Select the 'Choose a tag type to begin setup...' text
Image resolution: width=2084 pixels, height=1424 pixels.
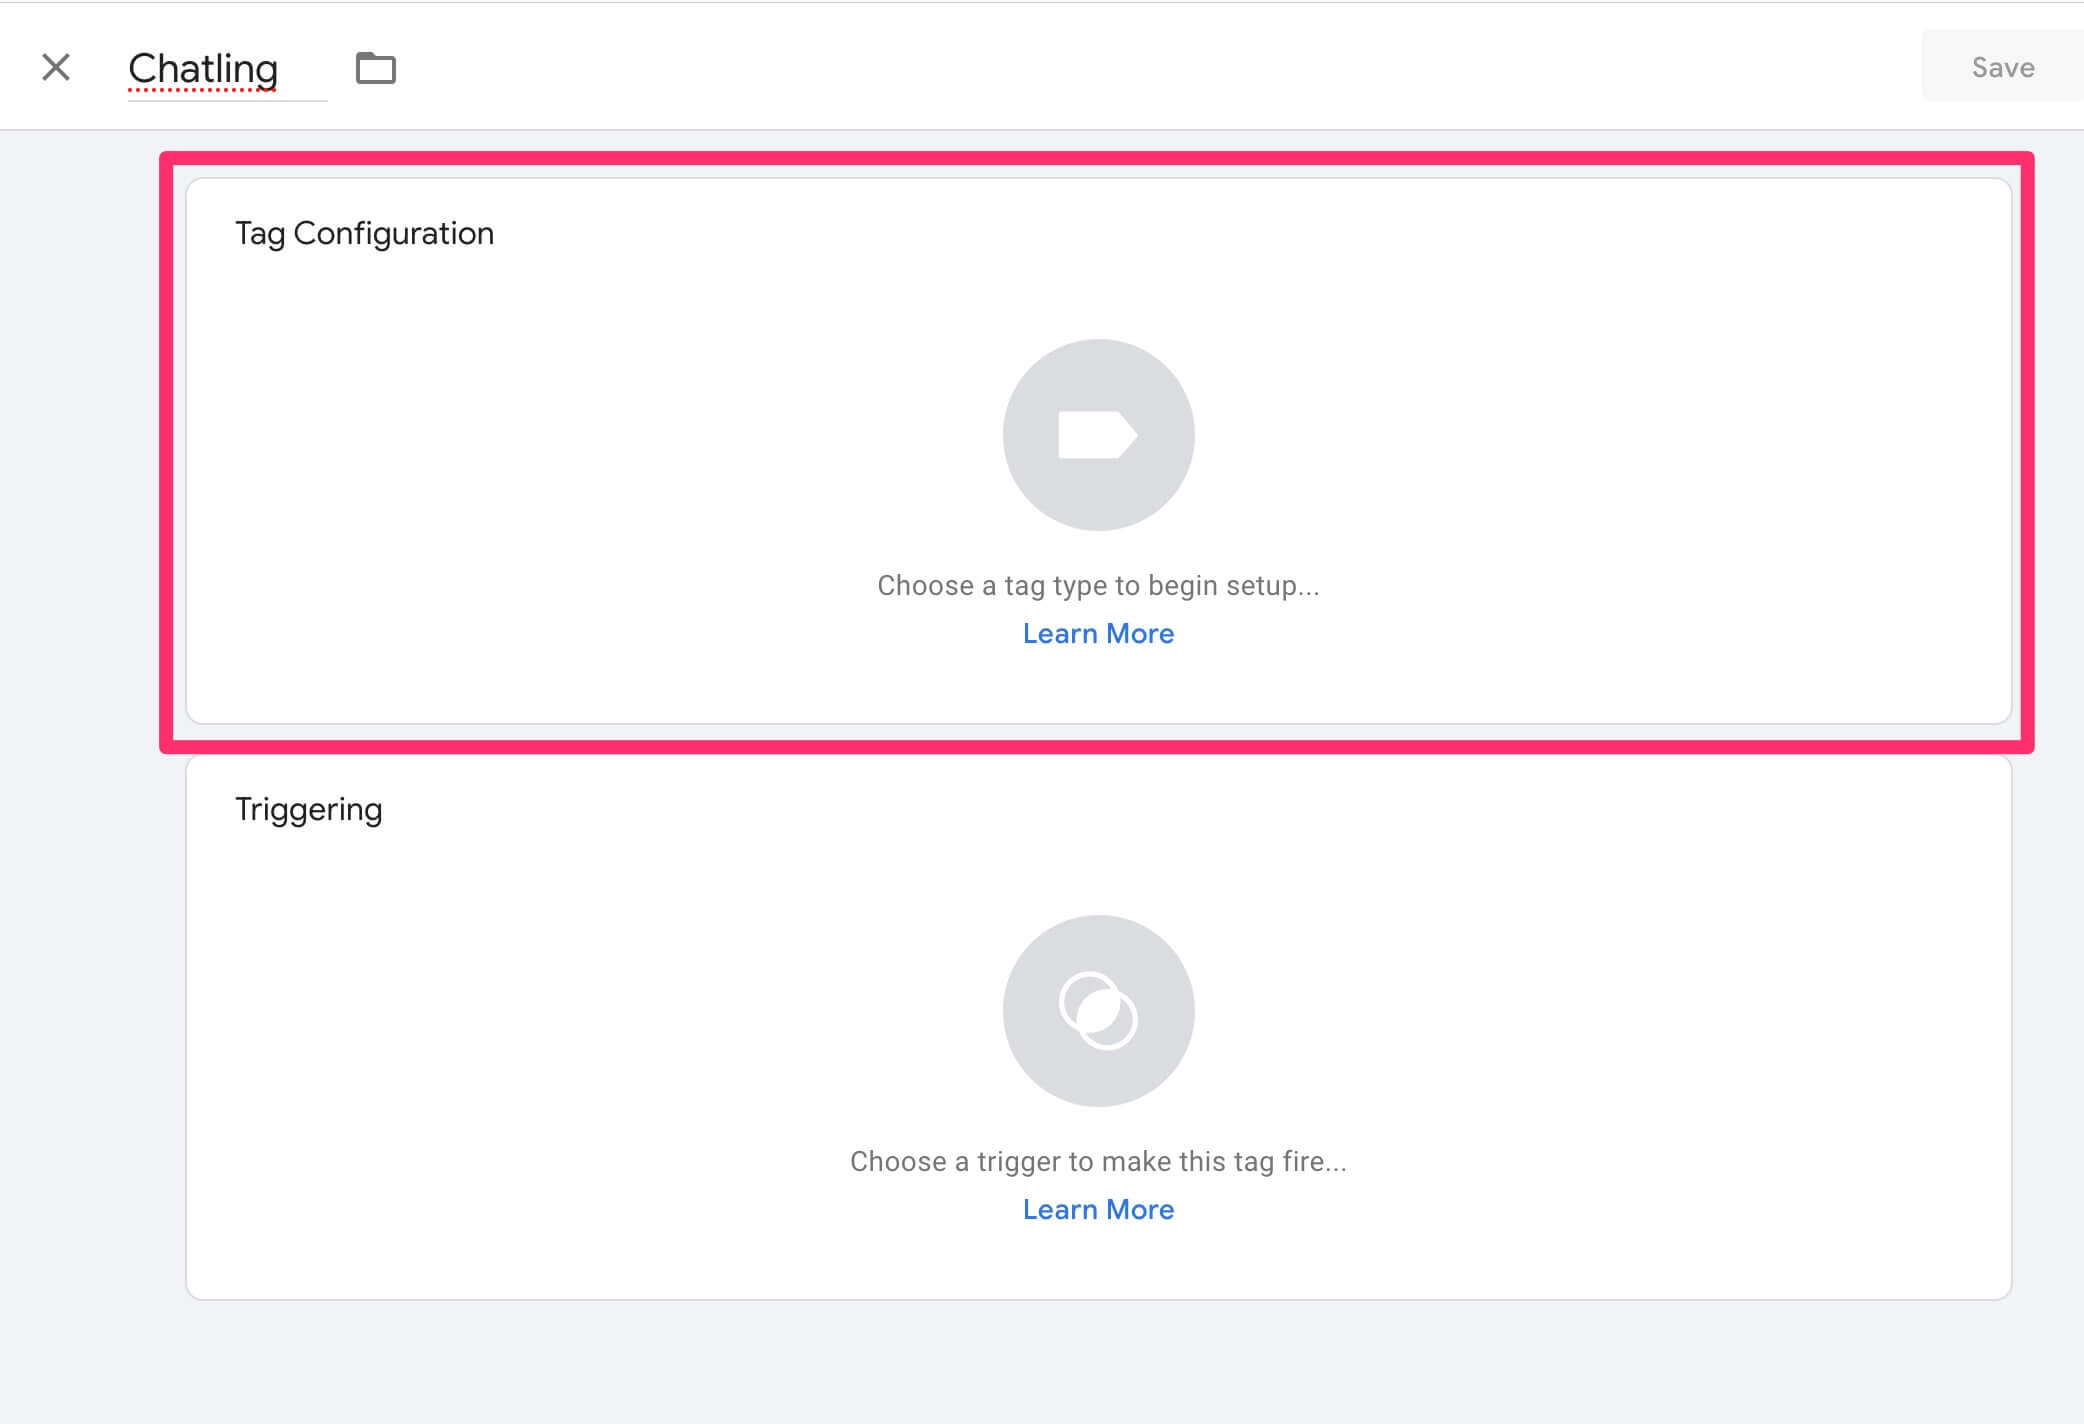[1098, 586]
